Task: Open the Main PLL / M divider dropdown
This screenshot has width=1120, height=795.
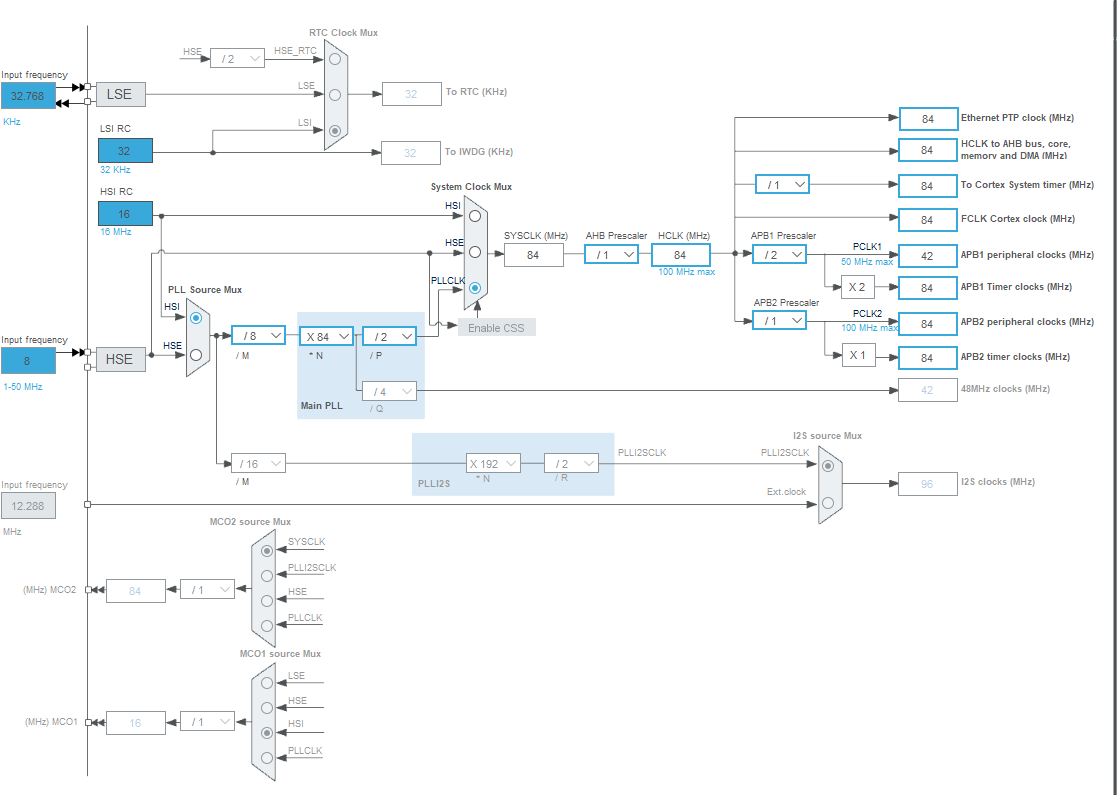Action: pos(258,336)
